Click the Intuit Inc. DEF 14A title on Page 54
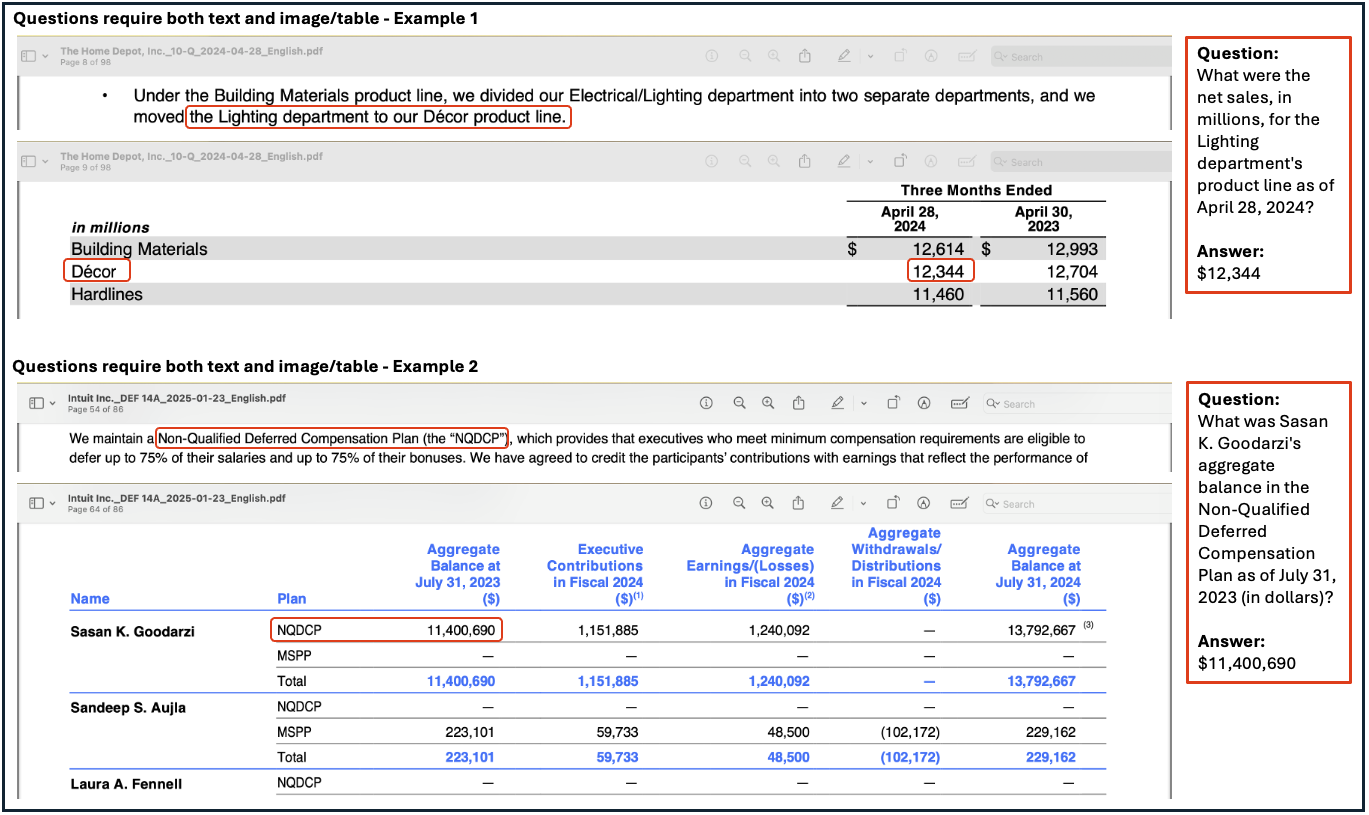 [176, 398]
